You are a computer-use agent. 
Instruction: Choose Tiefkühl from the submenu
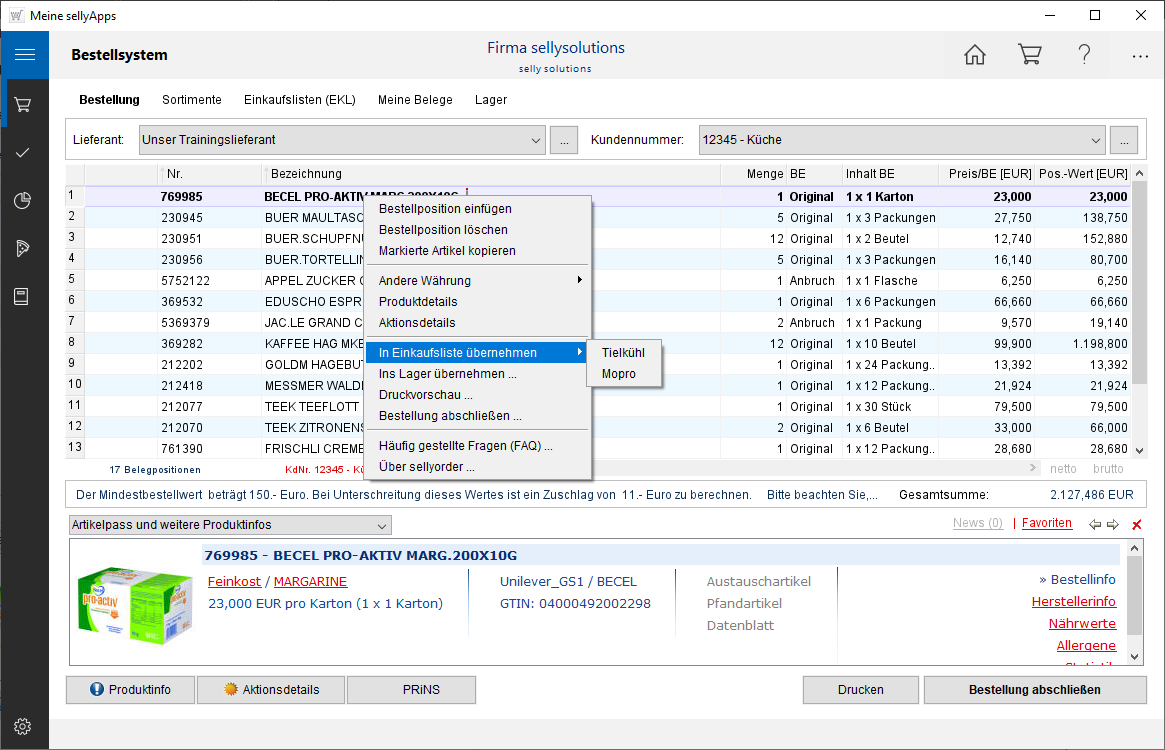[623, 353]
